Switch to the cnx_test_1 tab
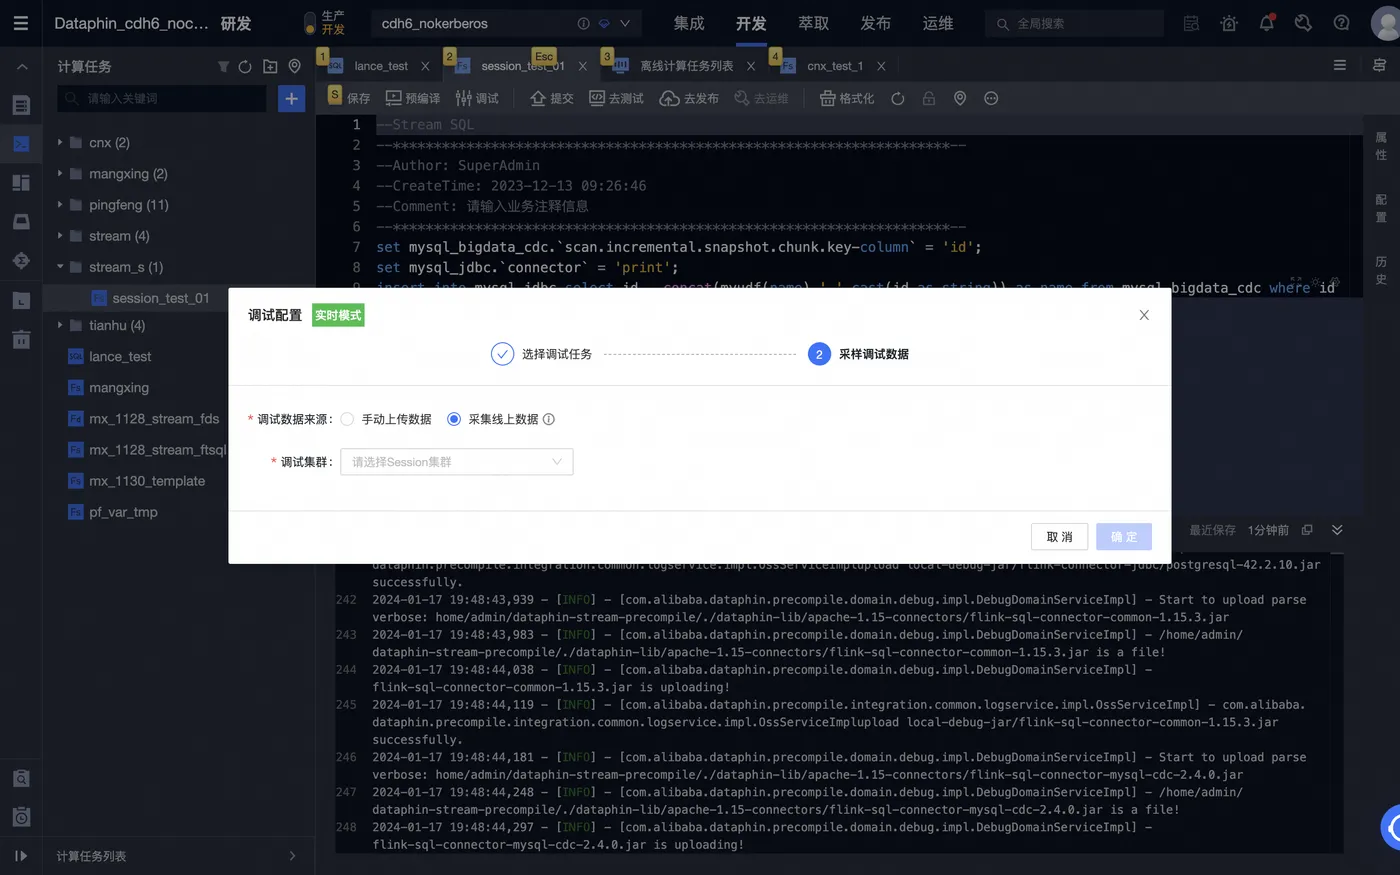The image size is (1400, 875). (x=835, y=66)
